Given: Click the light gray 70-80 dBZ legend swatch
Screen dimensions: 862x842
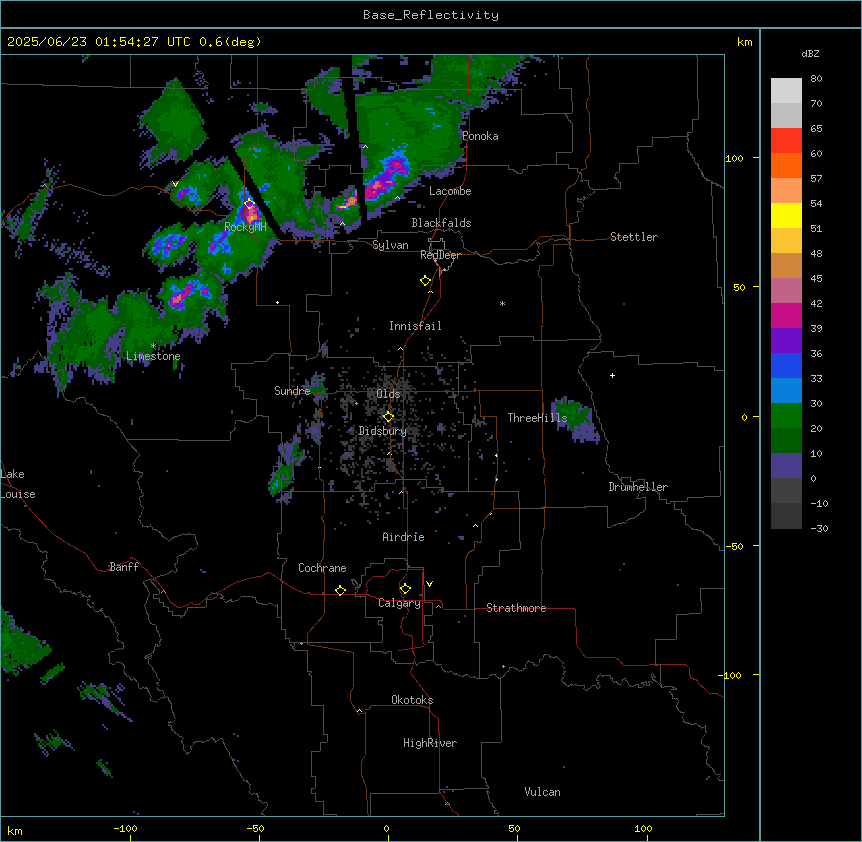Looking at the screenshot, I should pyautogui.click(x=786, y=91).
